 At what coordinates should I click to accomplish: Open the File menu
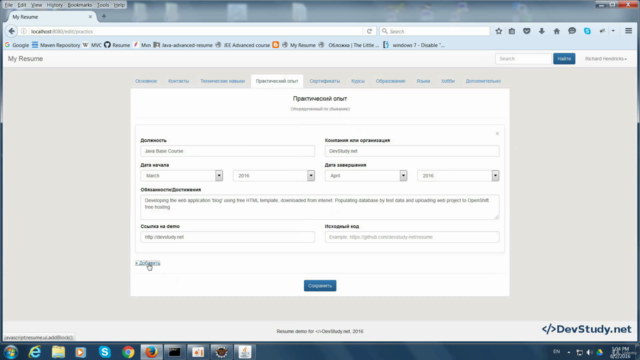9,5
